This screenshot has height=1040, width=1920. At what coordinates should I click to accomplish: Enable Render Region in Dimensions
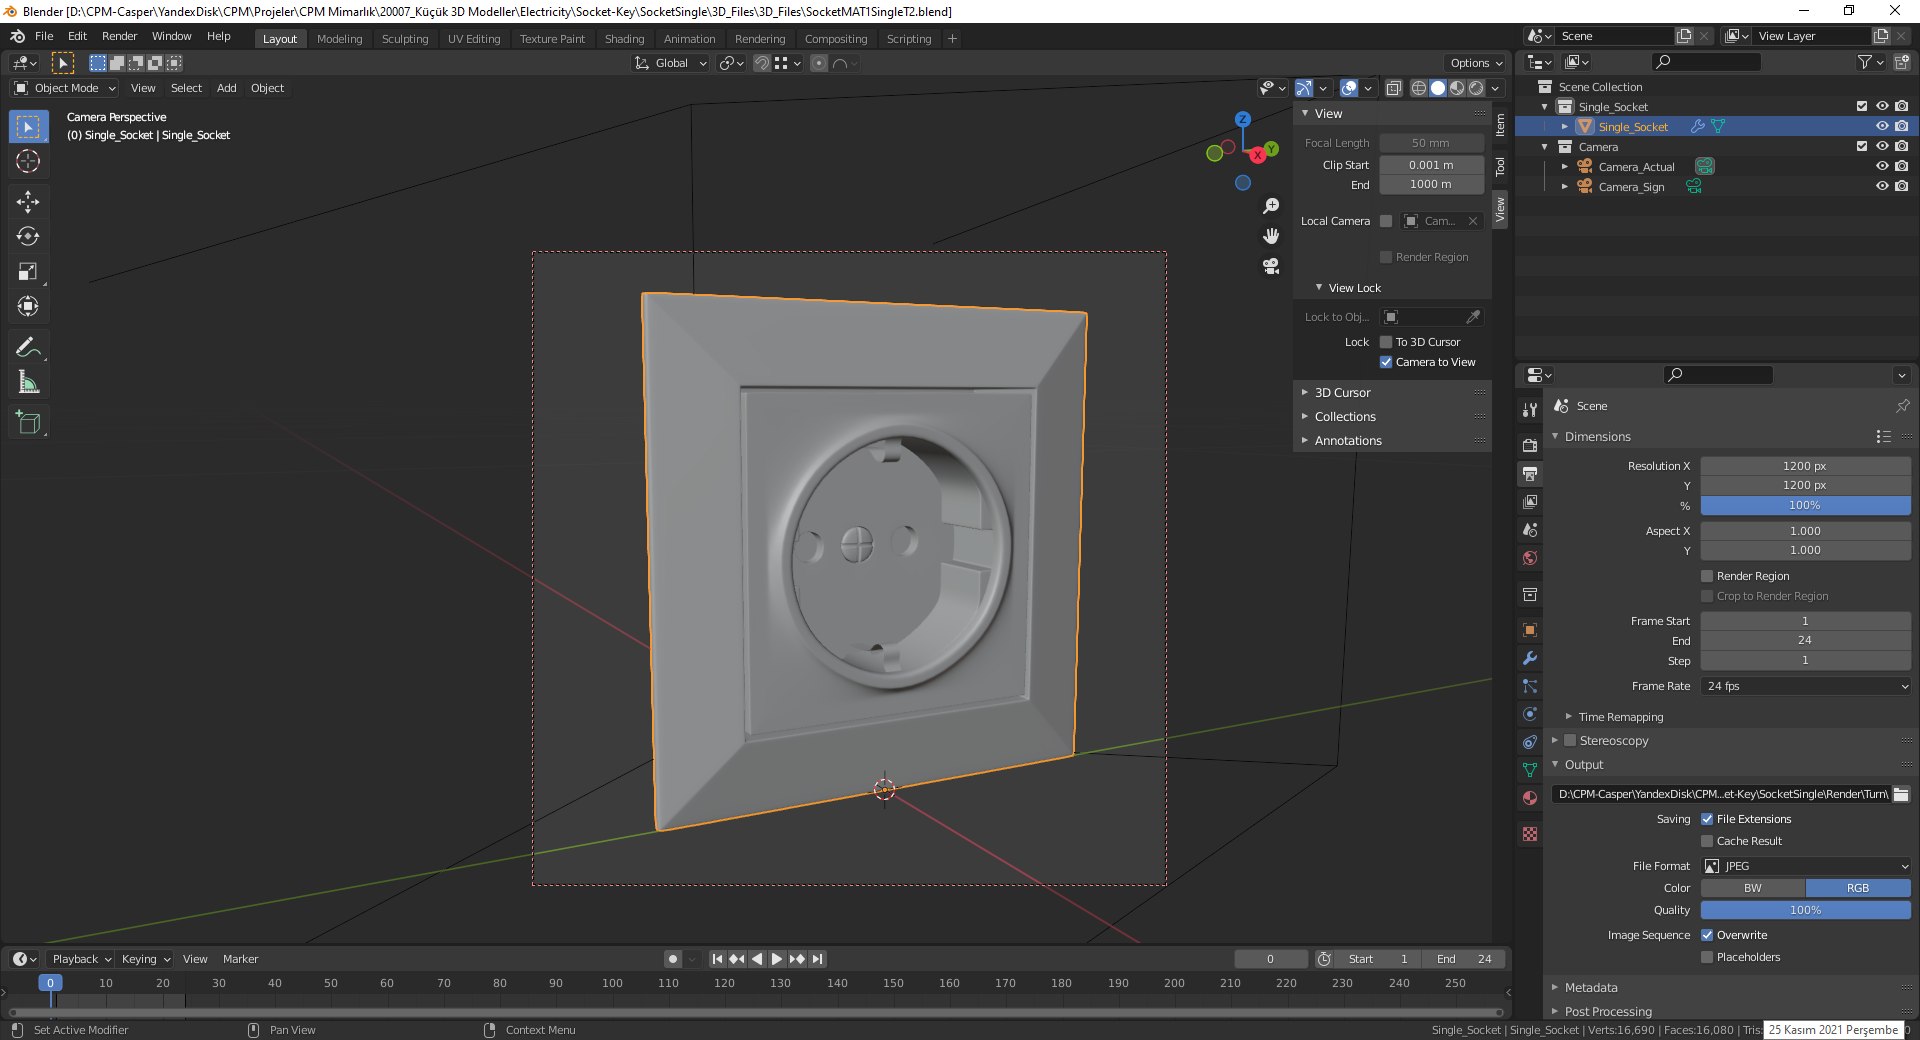(x=1707, y=576)
